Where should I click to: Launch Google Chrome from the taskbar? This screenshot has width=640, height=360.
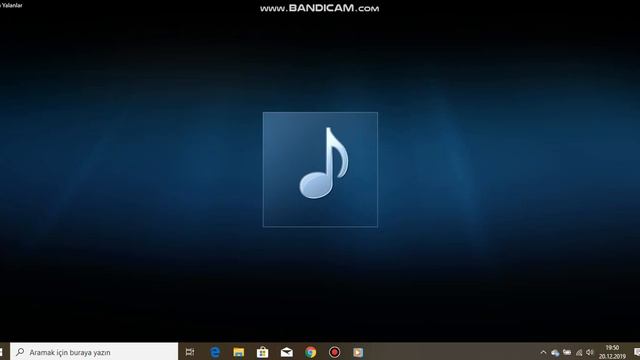click(x=311, y=352)
